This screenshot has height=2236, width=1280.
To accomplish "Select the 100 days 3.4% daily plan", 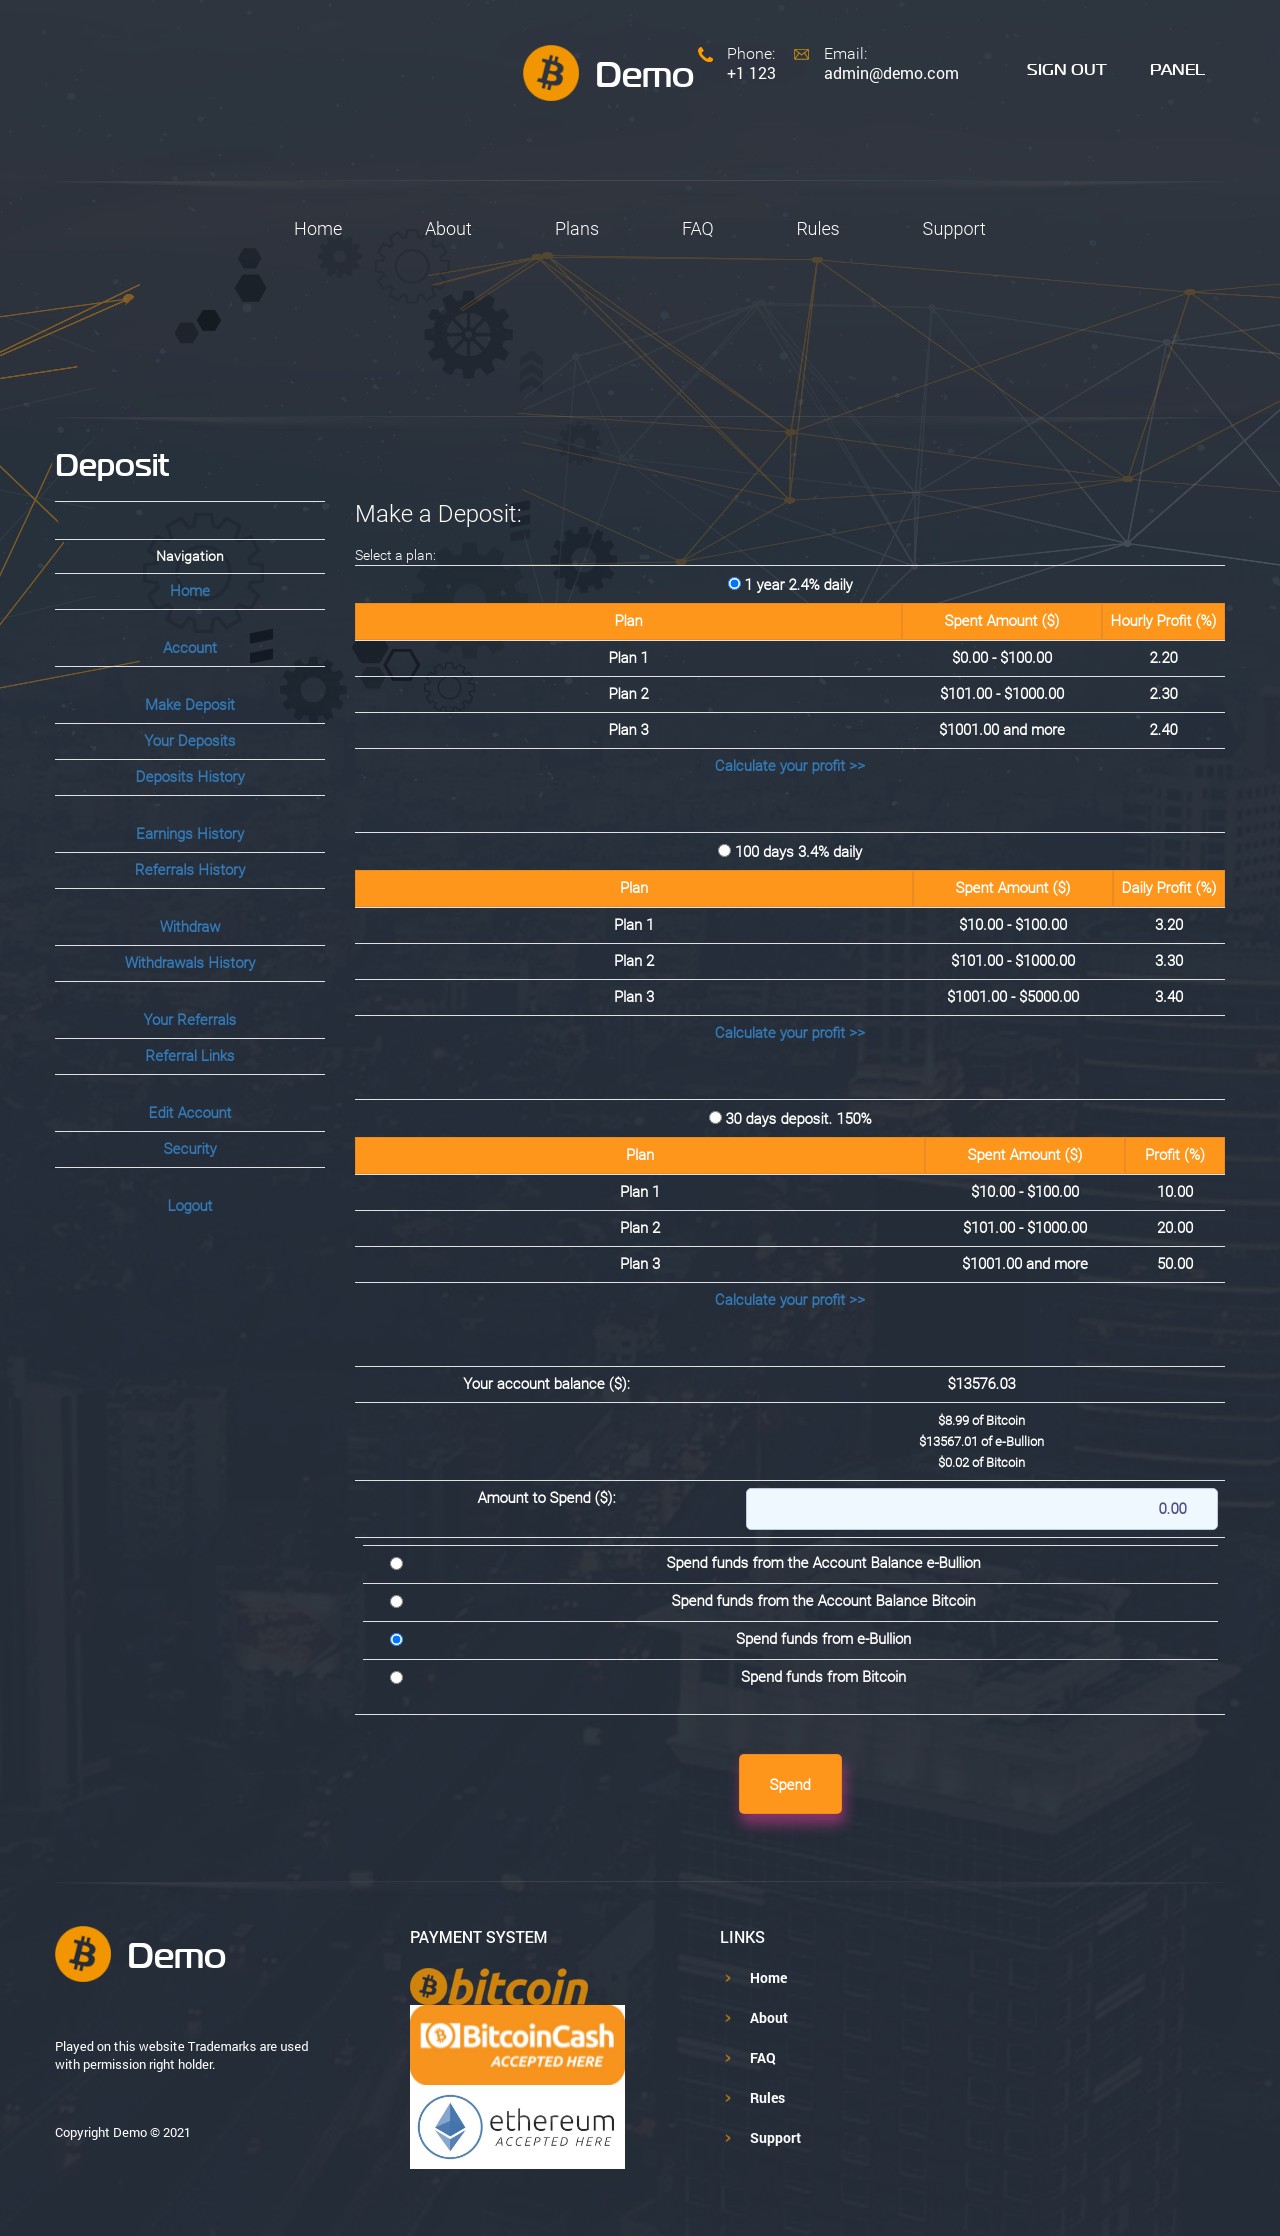I will pos(724,851).
